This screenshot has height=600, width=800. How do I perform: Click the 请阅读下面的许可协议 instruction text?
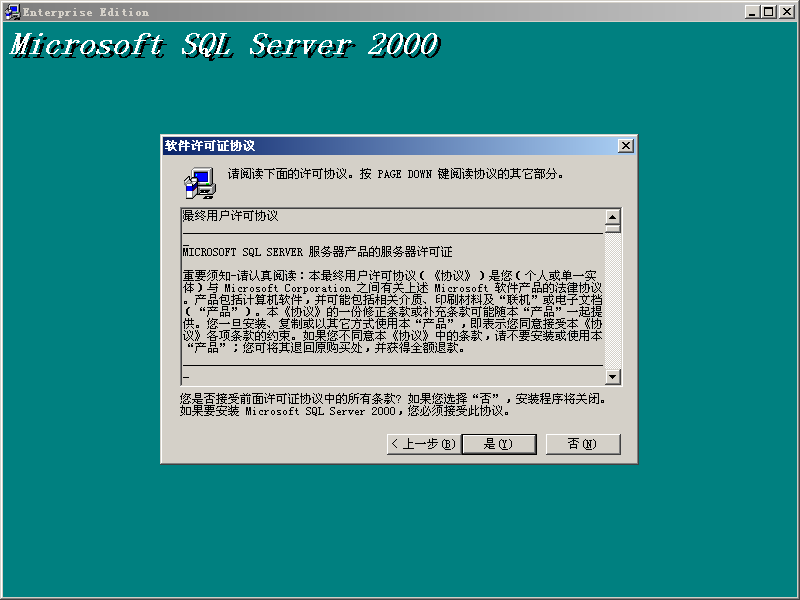click(395, 174)
